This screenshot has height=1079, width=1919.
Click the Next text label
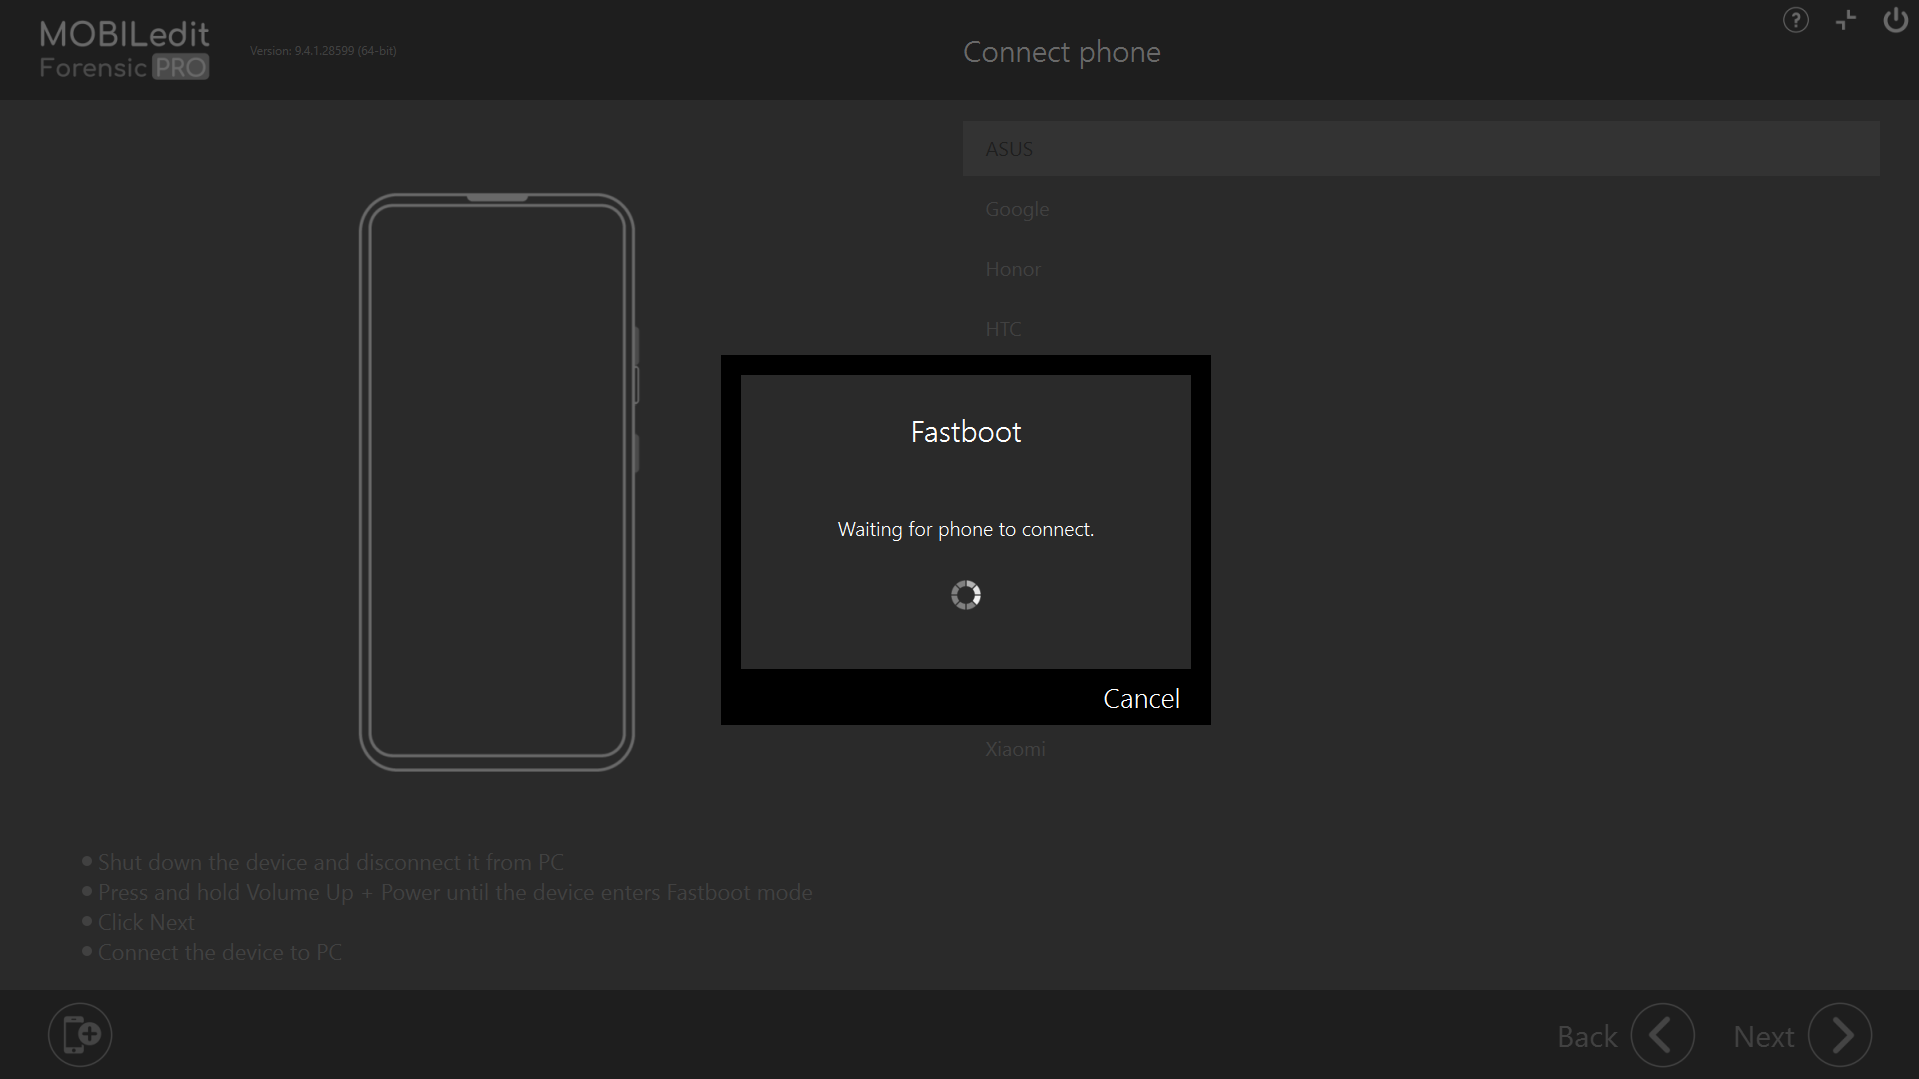pyautogui.click(x=1763, y=1037)
